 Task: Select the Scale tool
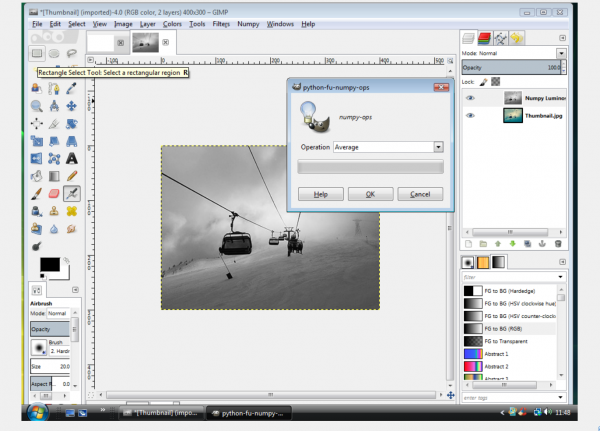click(37, 141)
